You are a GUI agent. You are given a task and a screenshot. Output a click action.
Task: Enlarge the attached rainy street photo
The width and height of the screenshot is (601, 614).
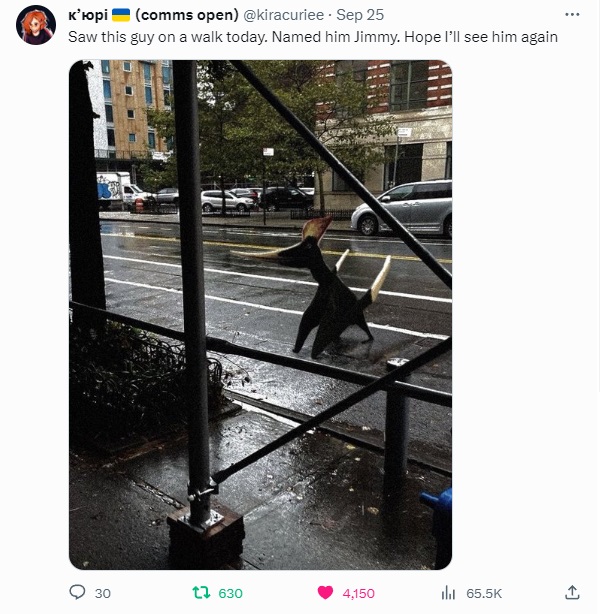260,314
